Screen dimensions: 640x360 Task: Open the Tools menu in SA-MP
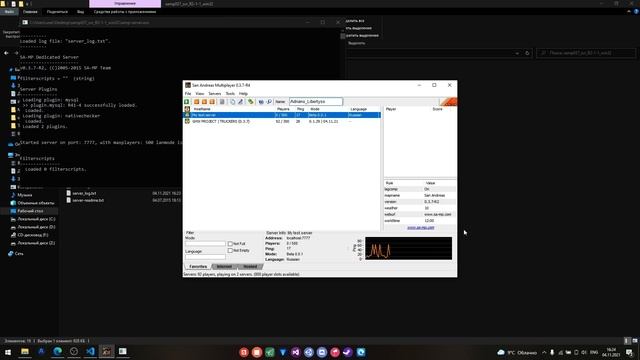point(230,93)
